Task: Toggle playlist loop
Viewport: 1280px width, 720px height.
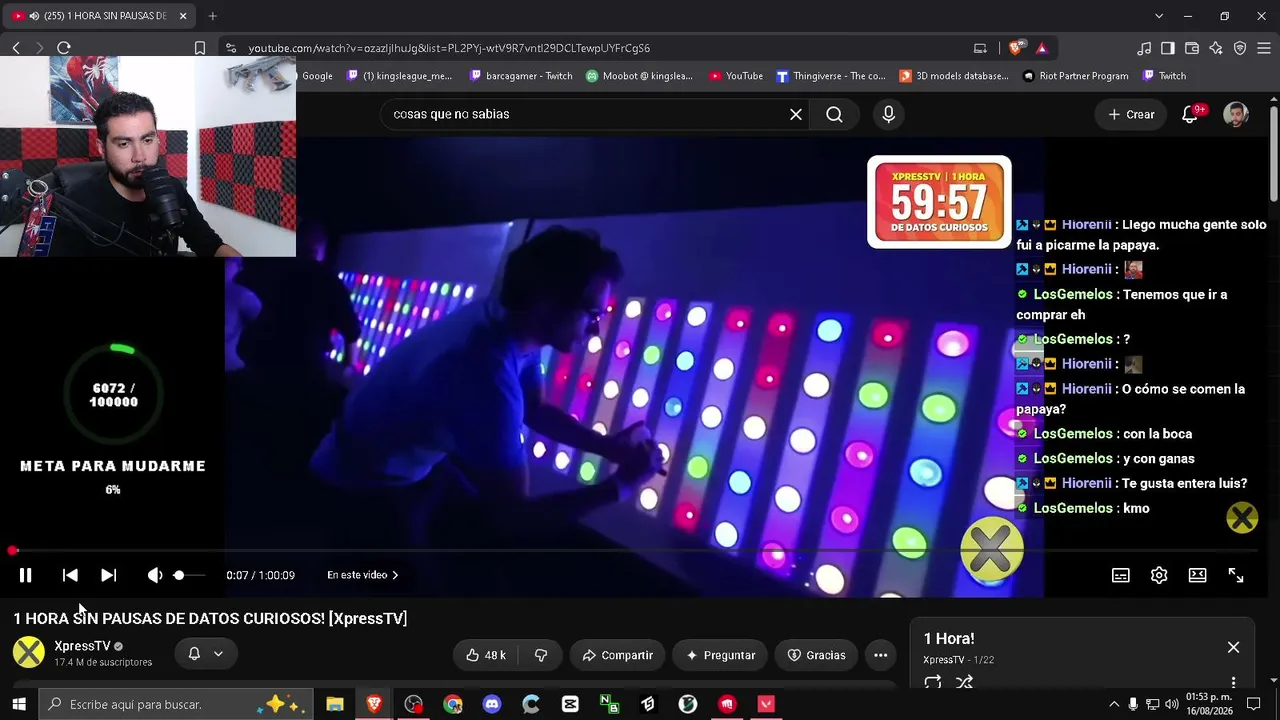Action: point(933,682)
